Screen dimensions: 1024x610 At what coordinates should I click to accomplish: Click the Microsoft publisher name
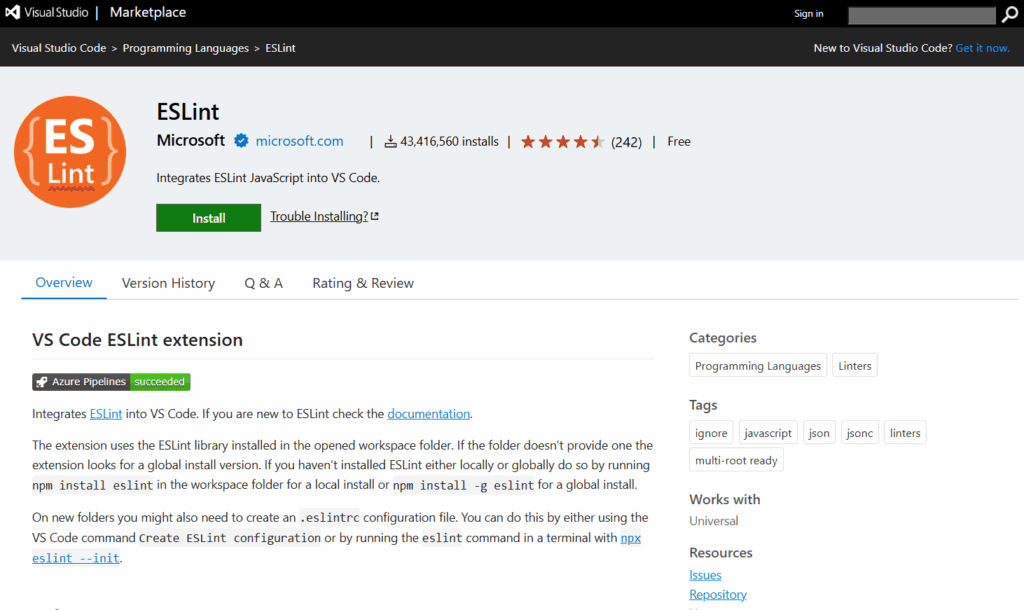pos(191,140)
